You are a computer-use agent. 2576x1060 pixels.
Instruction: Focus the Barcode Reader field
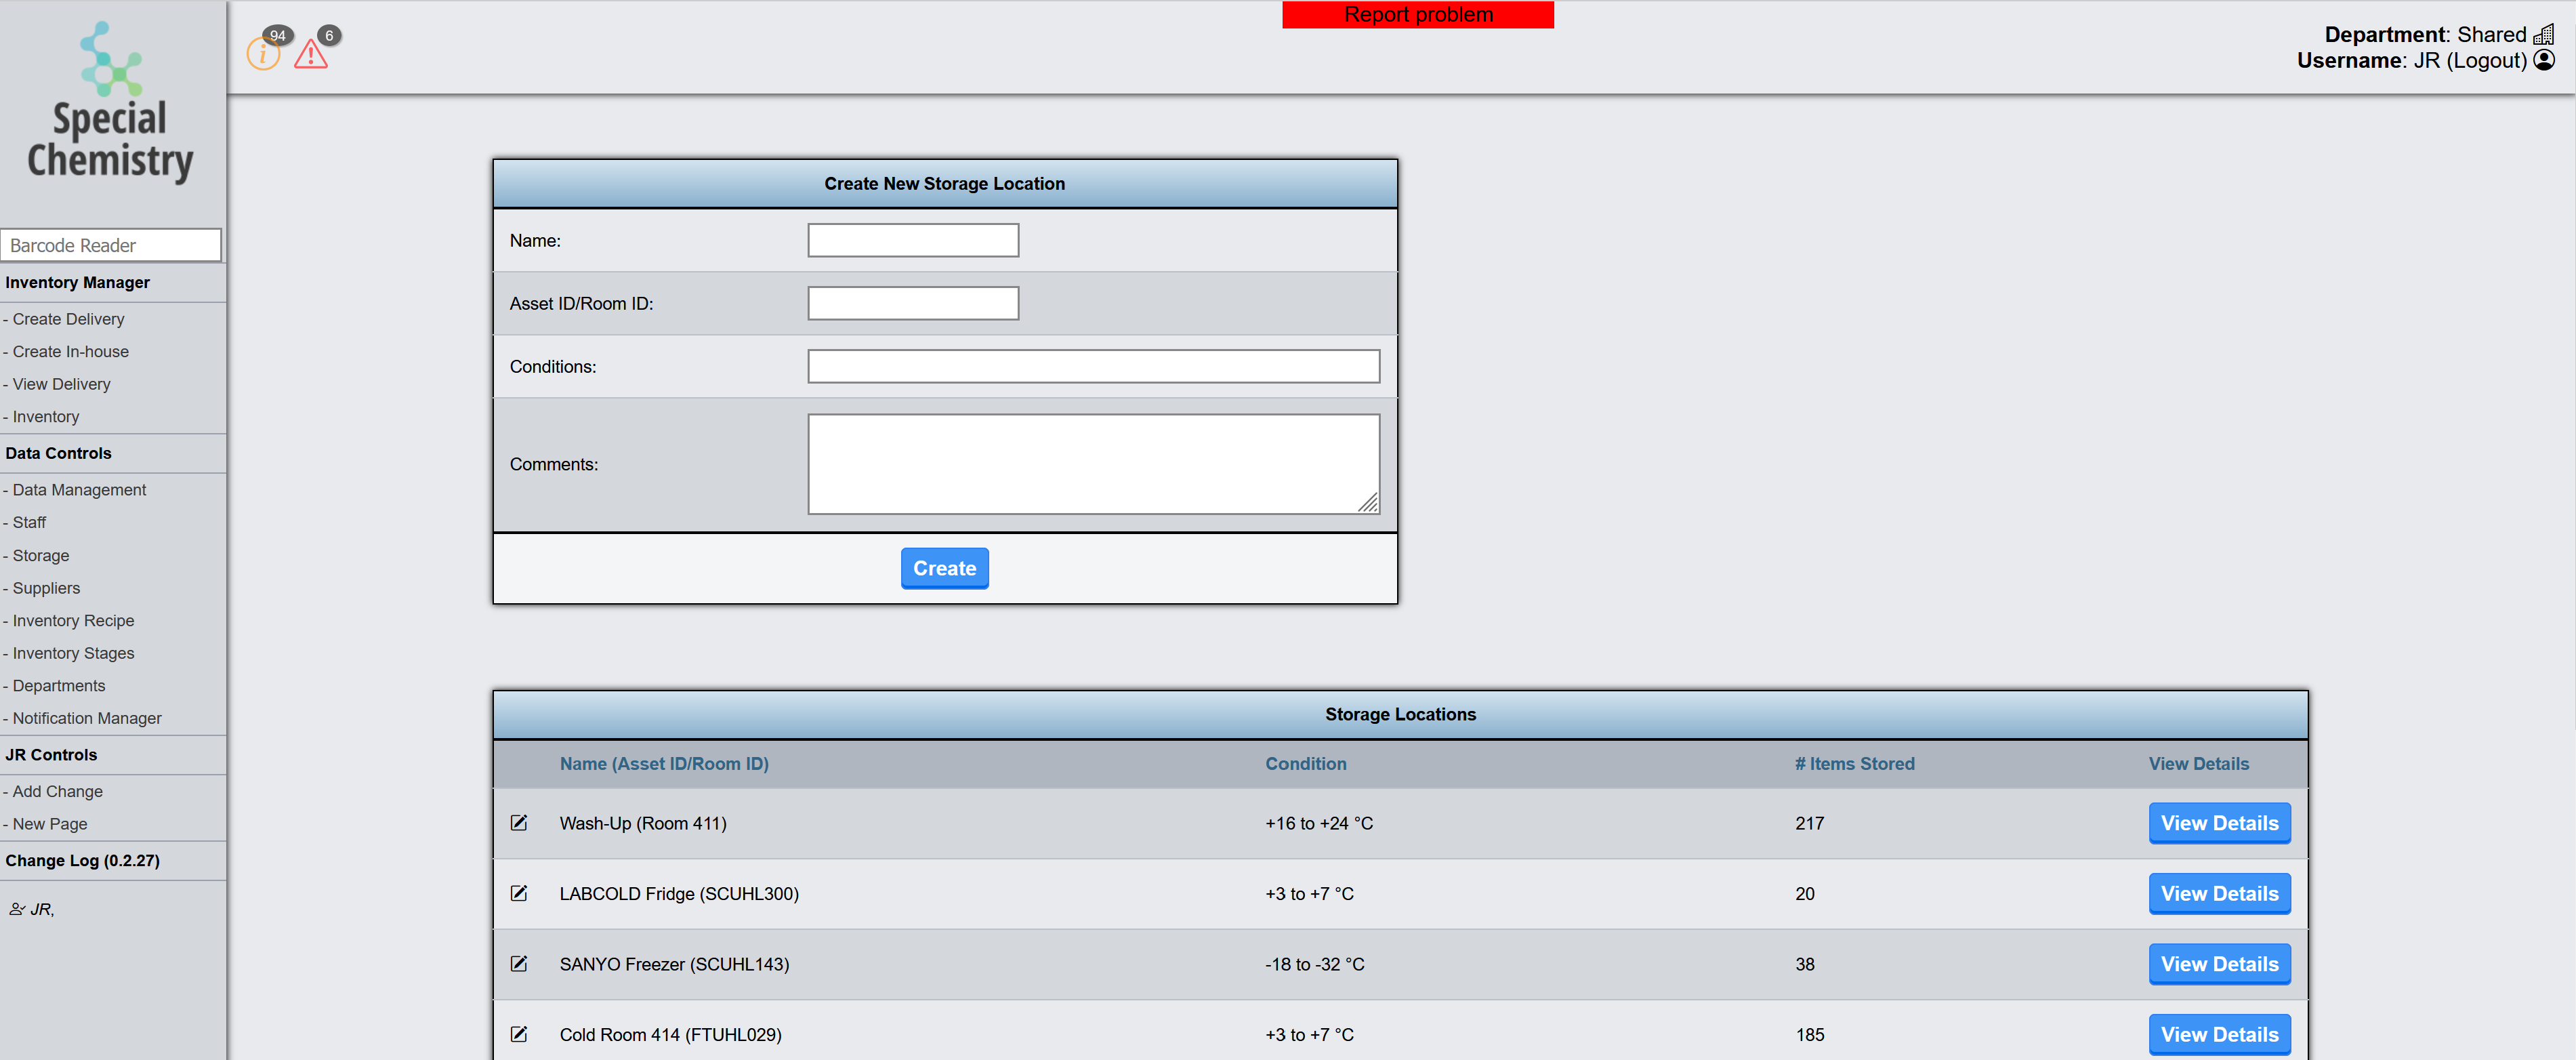pos(111,245)
